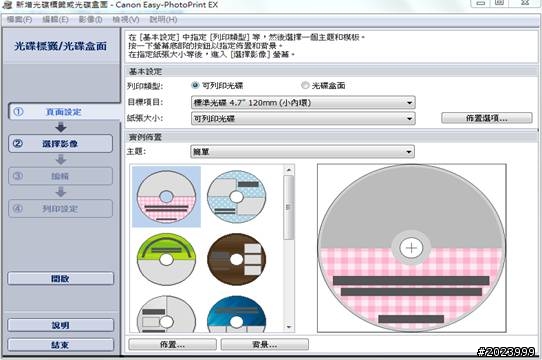Click template list scroll down arrow
This screenshot has height=360, width=542.
289,327
